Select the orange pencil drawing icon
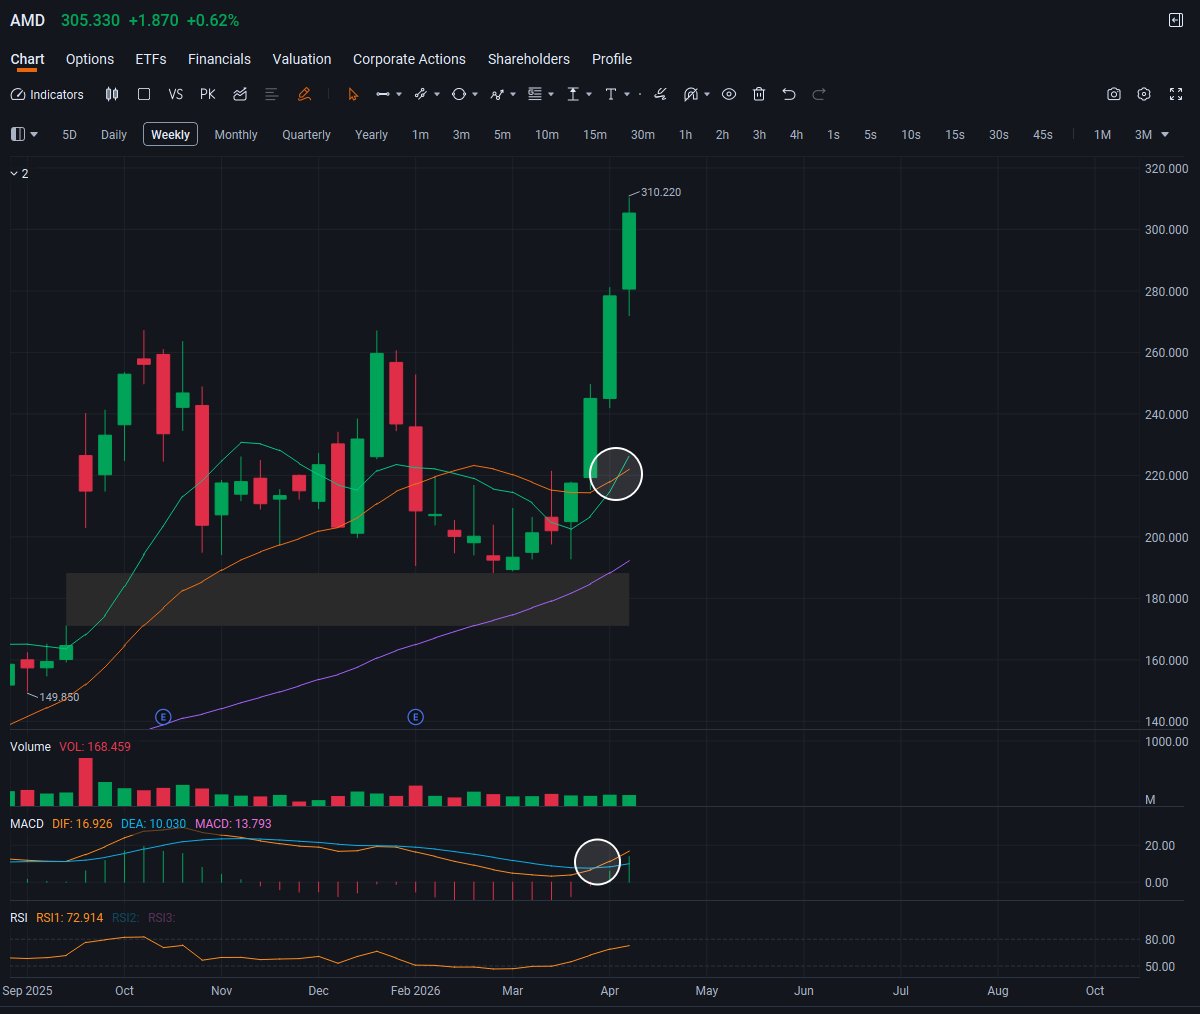1200x1014 pixels. (304, 94)
